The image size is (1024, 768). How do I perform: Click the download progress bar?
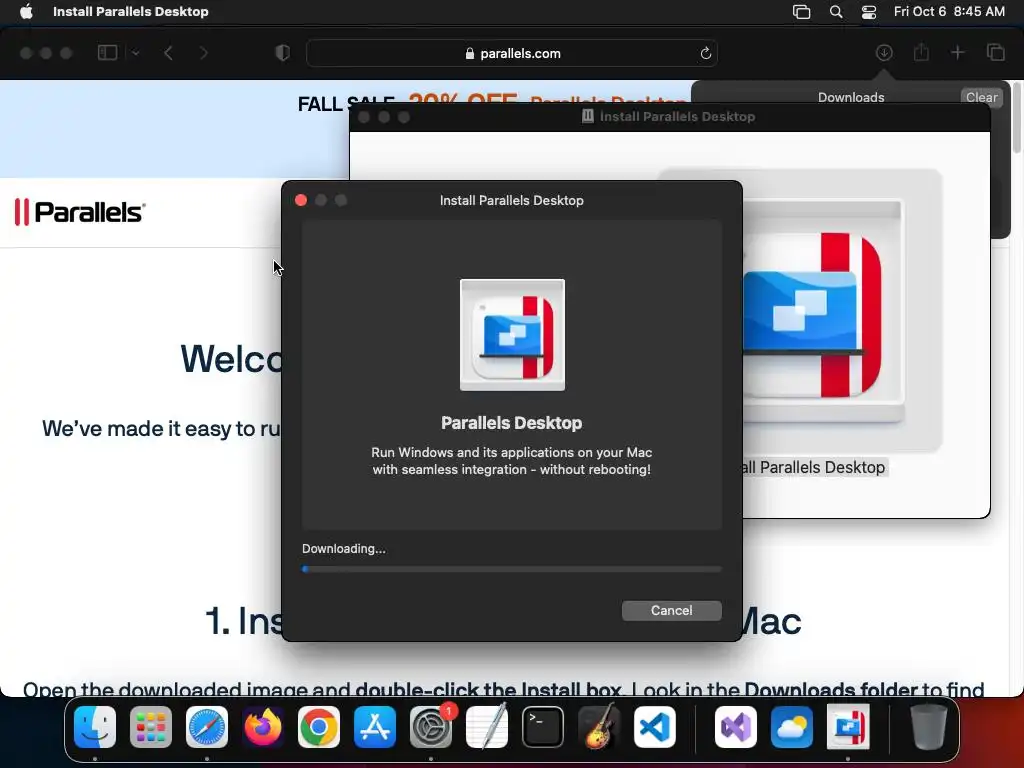pos(512,569)
